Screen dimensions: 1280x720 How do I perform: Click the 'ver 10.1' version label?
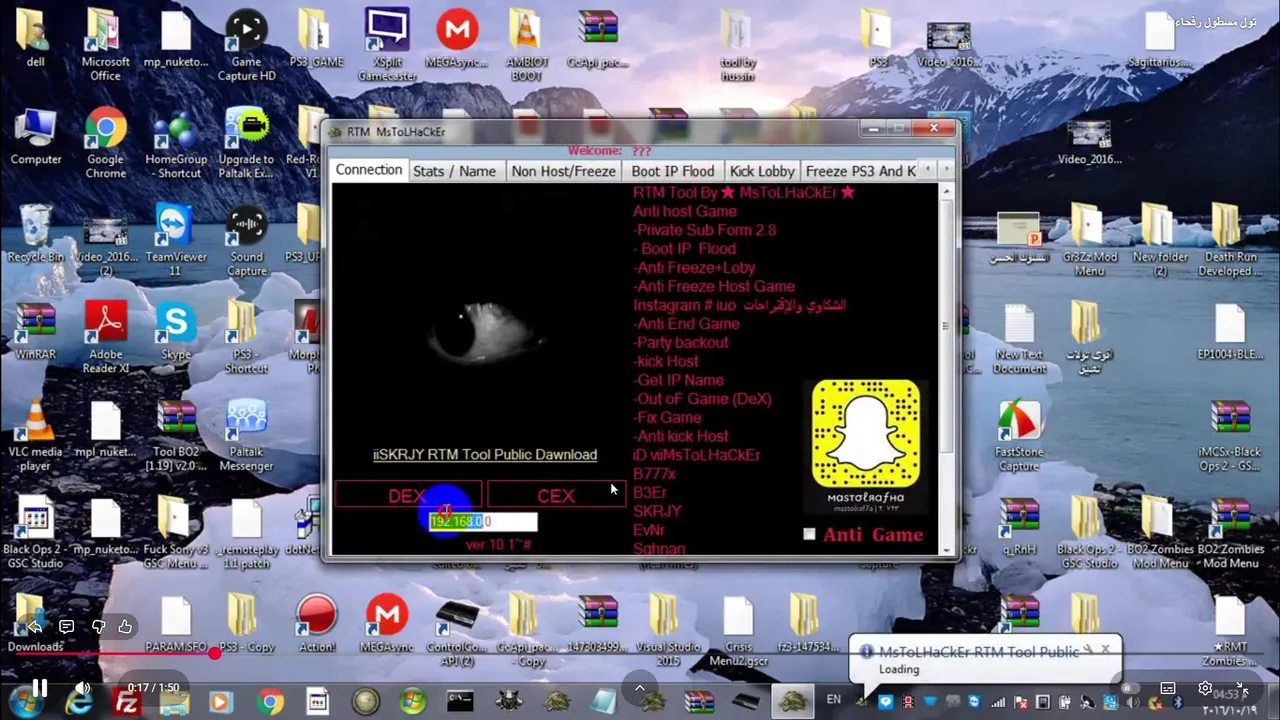498,544
